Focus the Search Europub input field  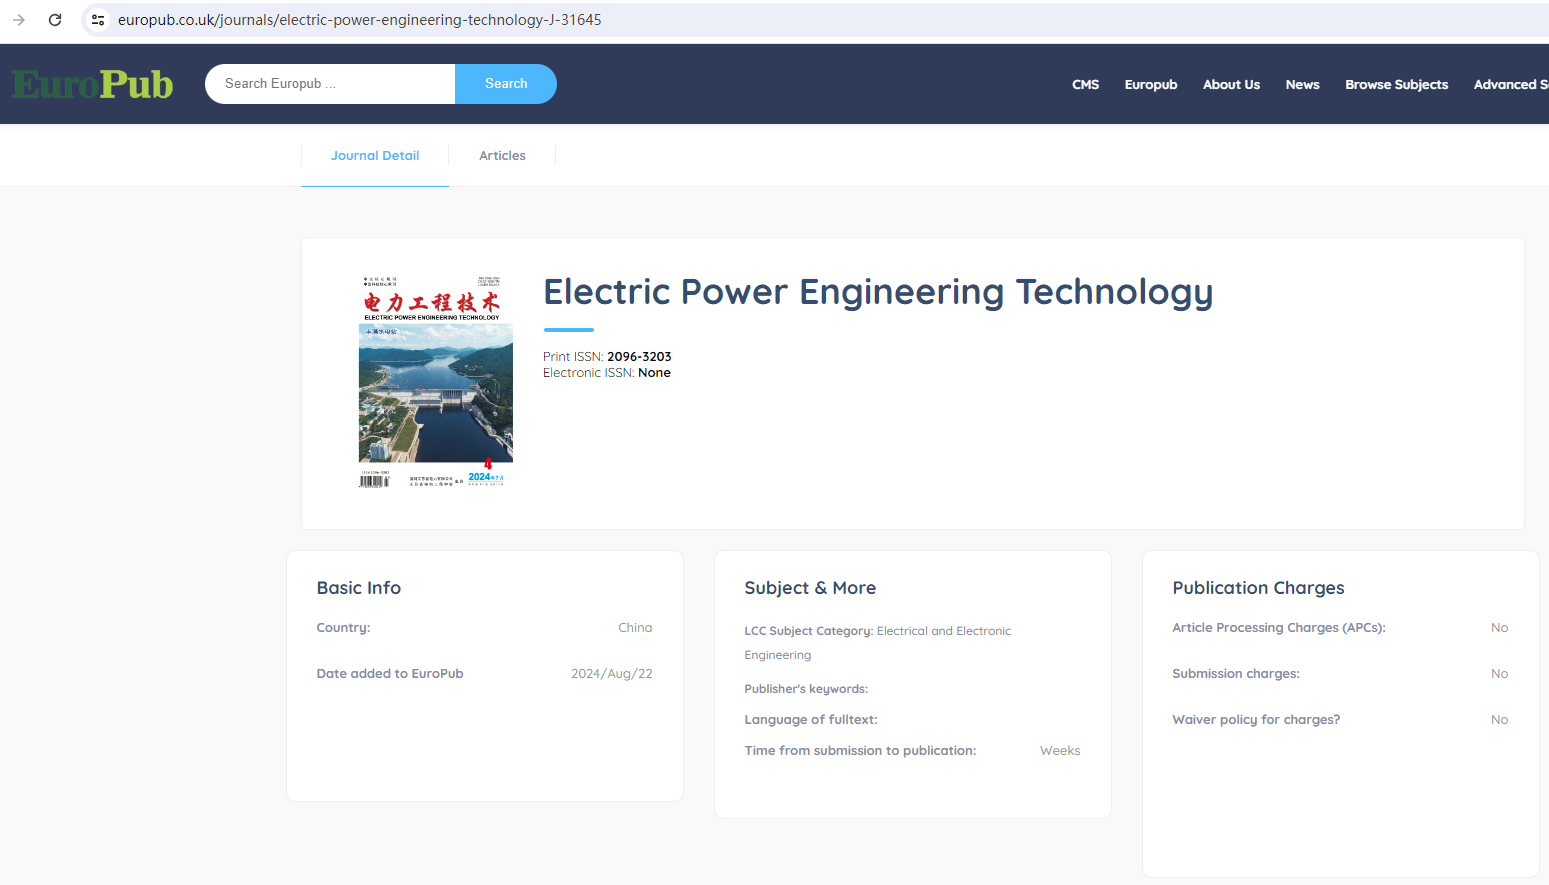coord(330,84)
